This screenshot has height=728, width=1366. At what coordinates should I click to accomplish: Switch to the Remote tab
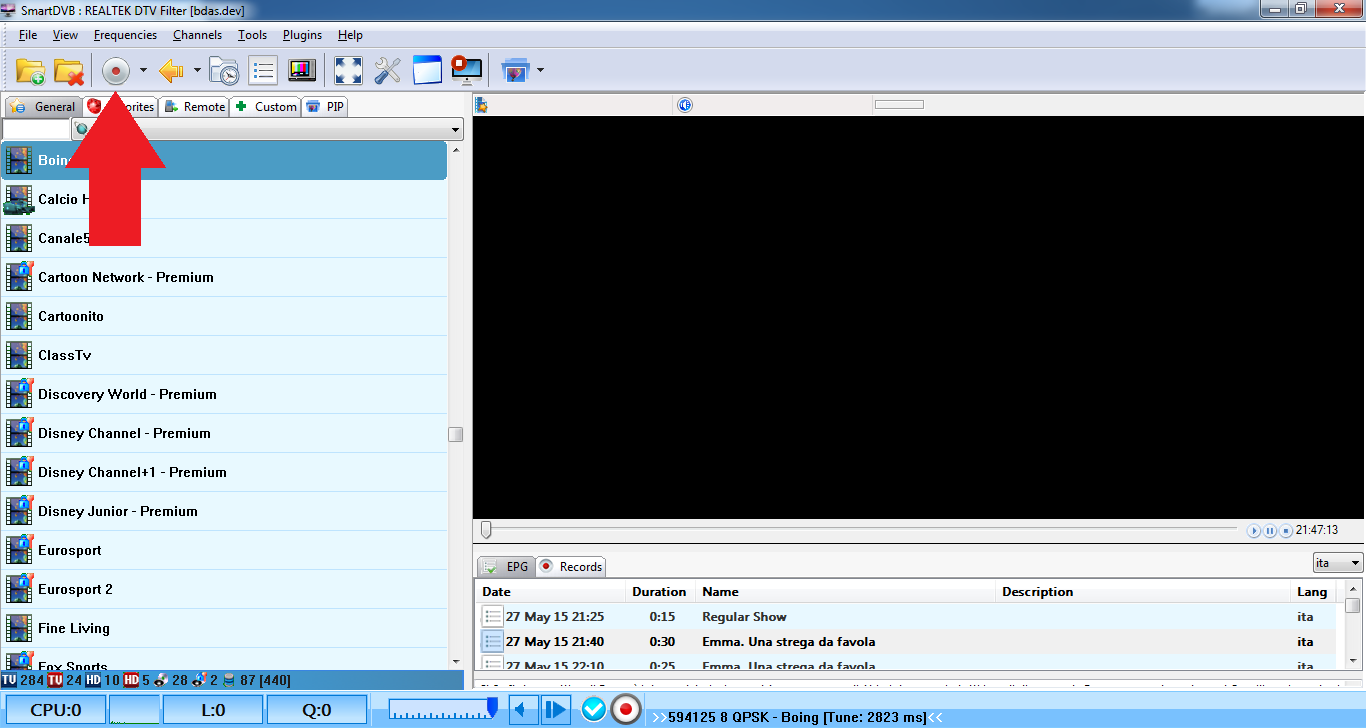(194, 107)
